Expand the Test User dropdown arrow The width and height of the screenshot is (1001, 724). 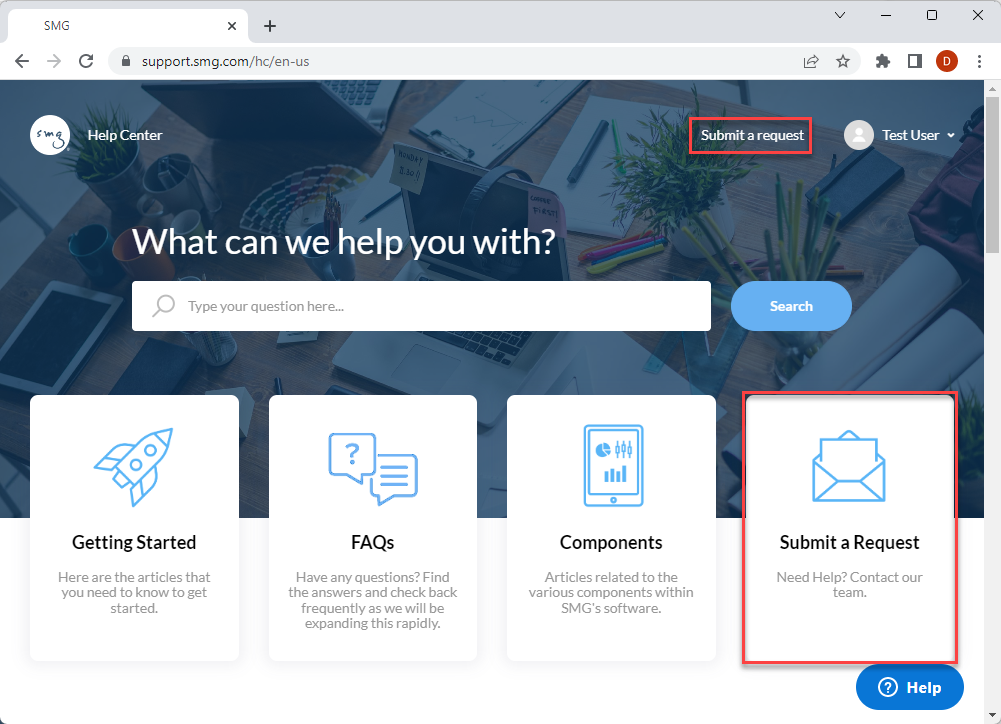click(951, 135)
